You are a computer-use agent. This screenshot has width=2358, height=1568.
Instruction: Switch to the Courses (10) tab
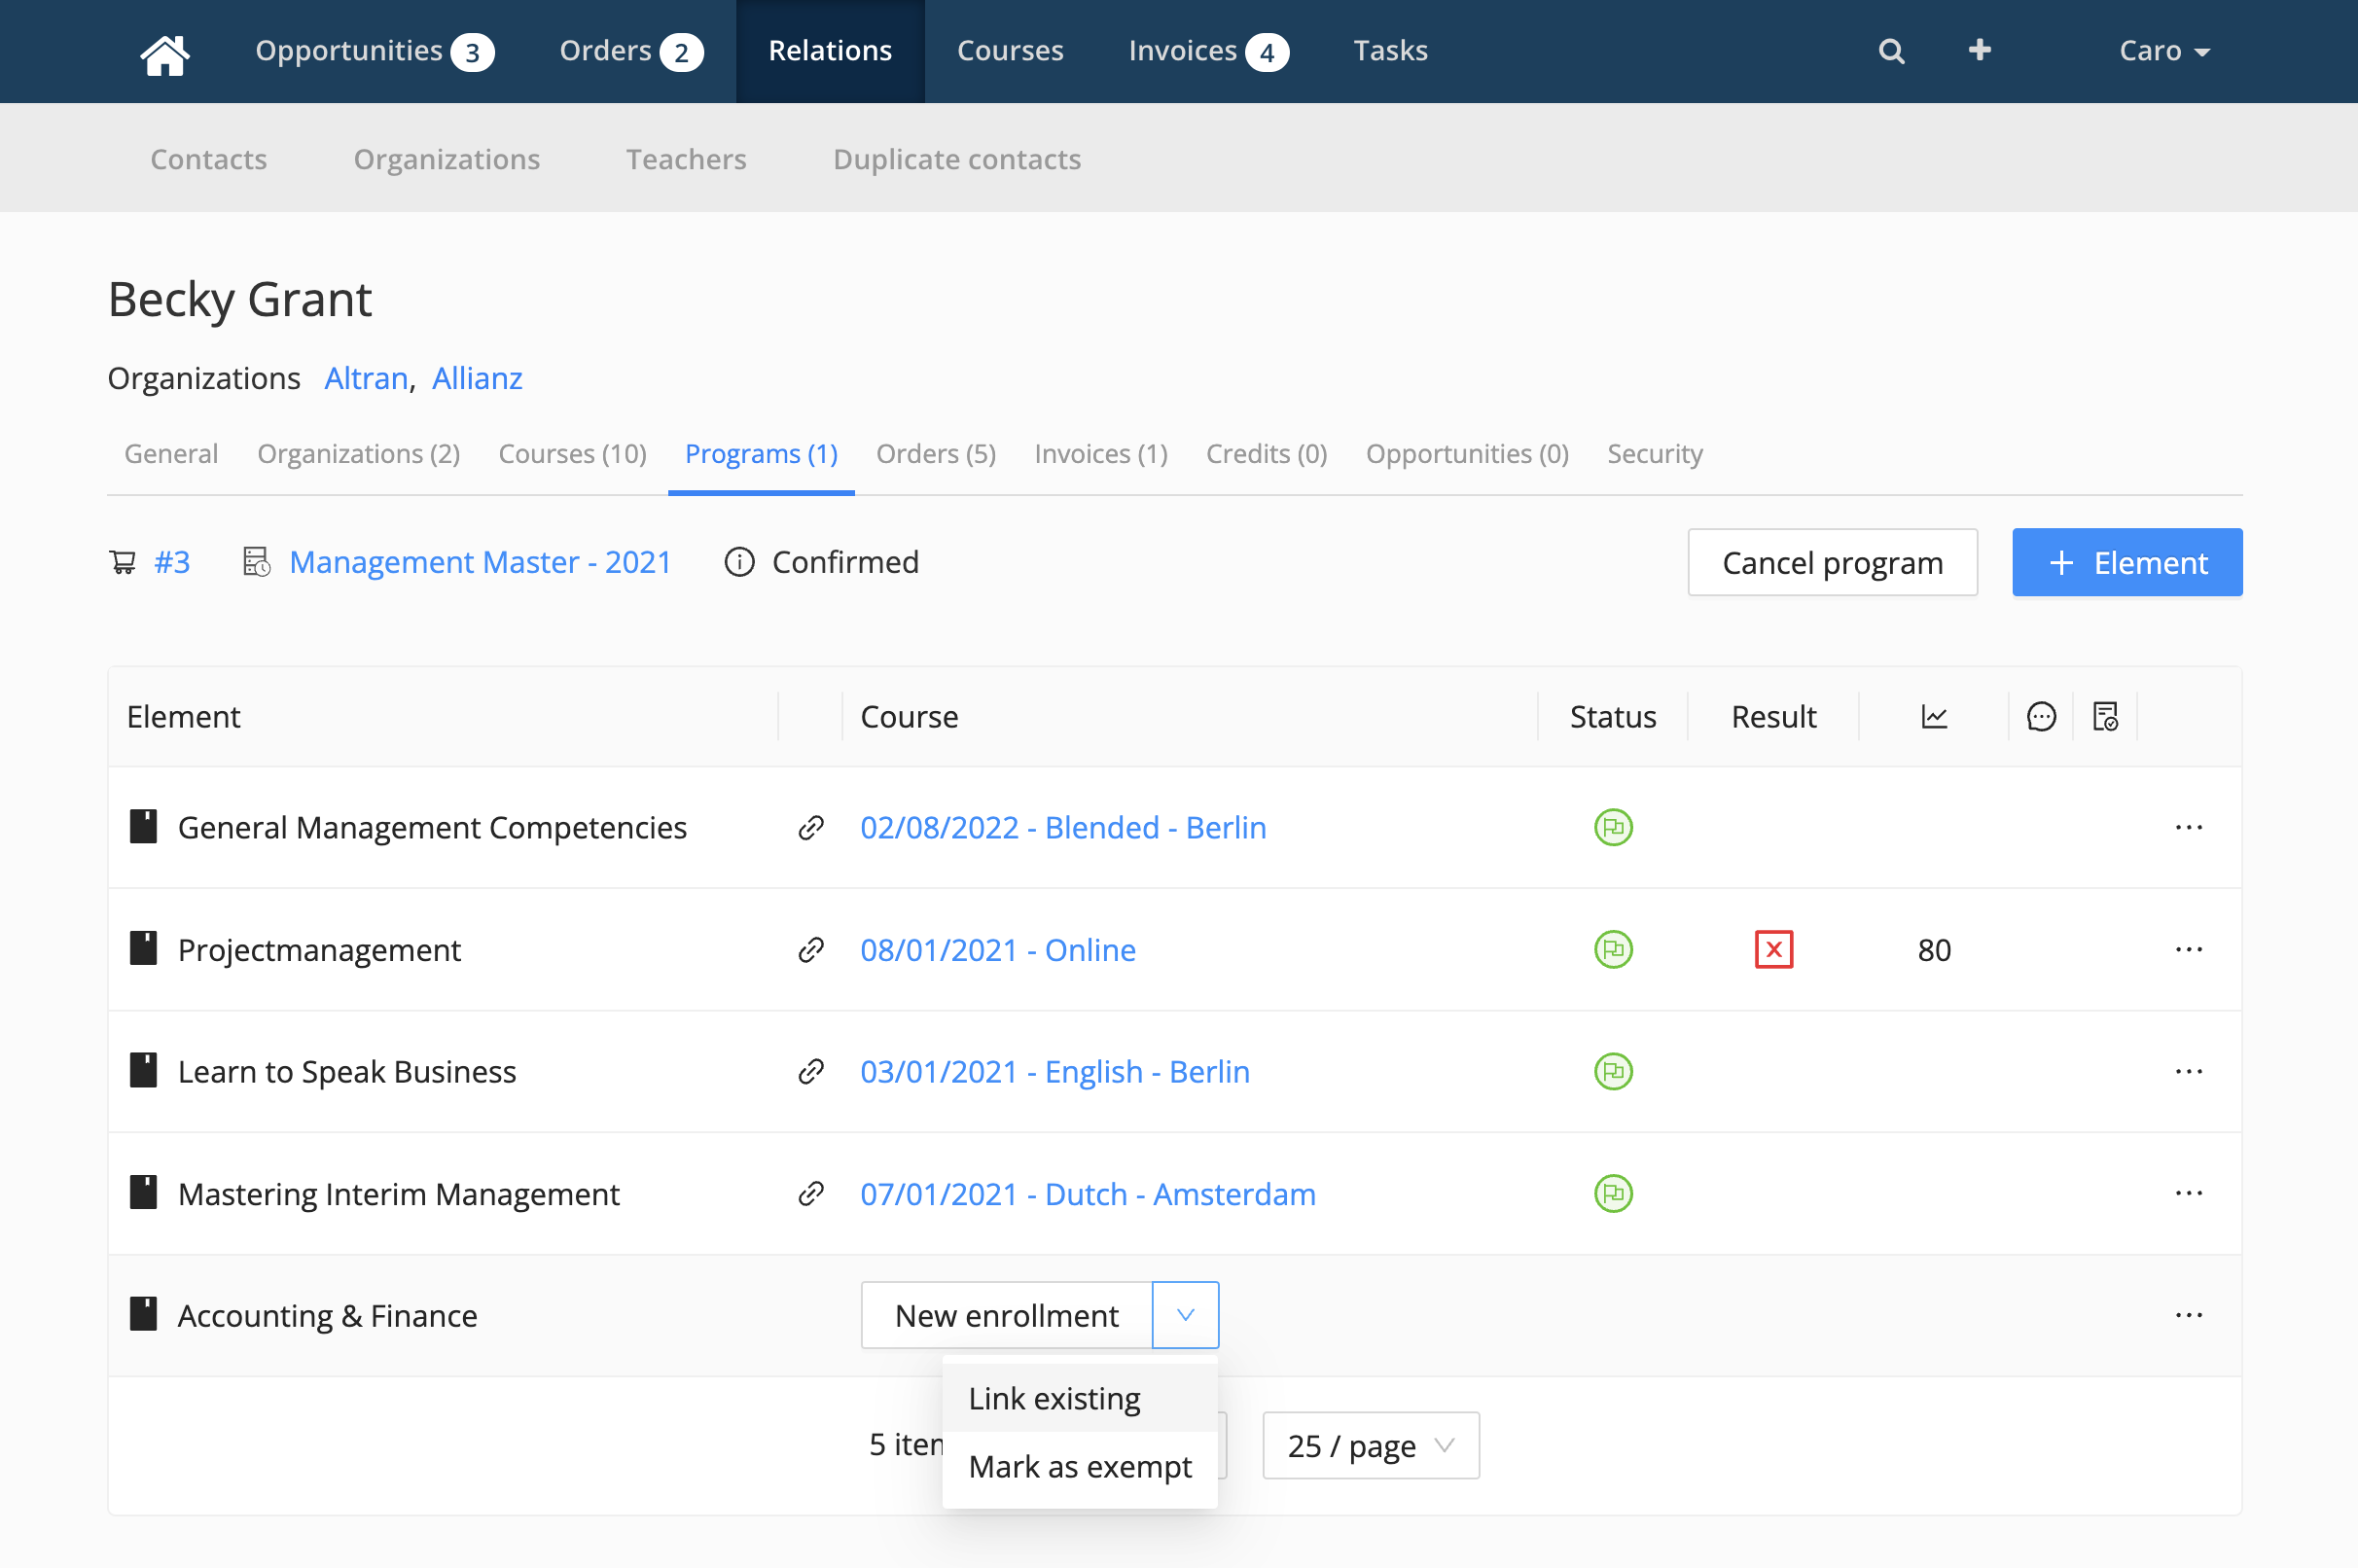click(573, 454)
